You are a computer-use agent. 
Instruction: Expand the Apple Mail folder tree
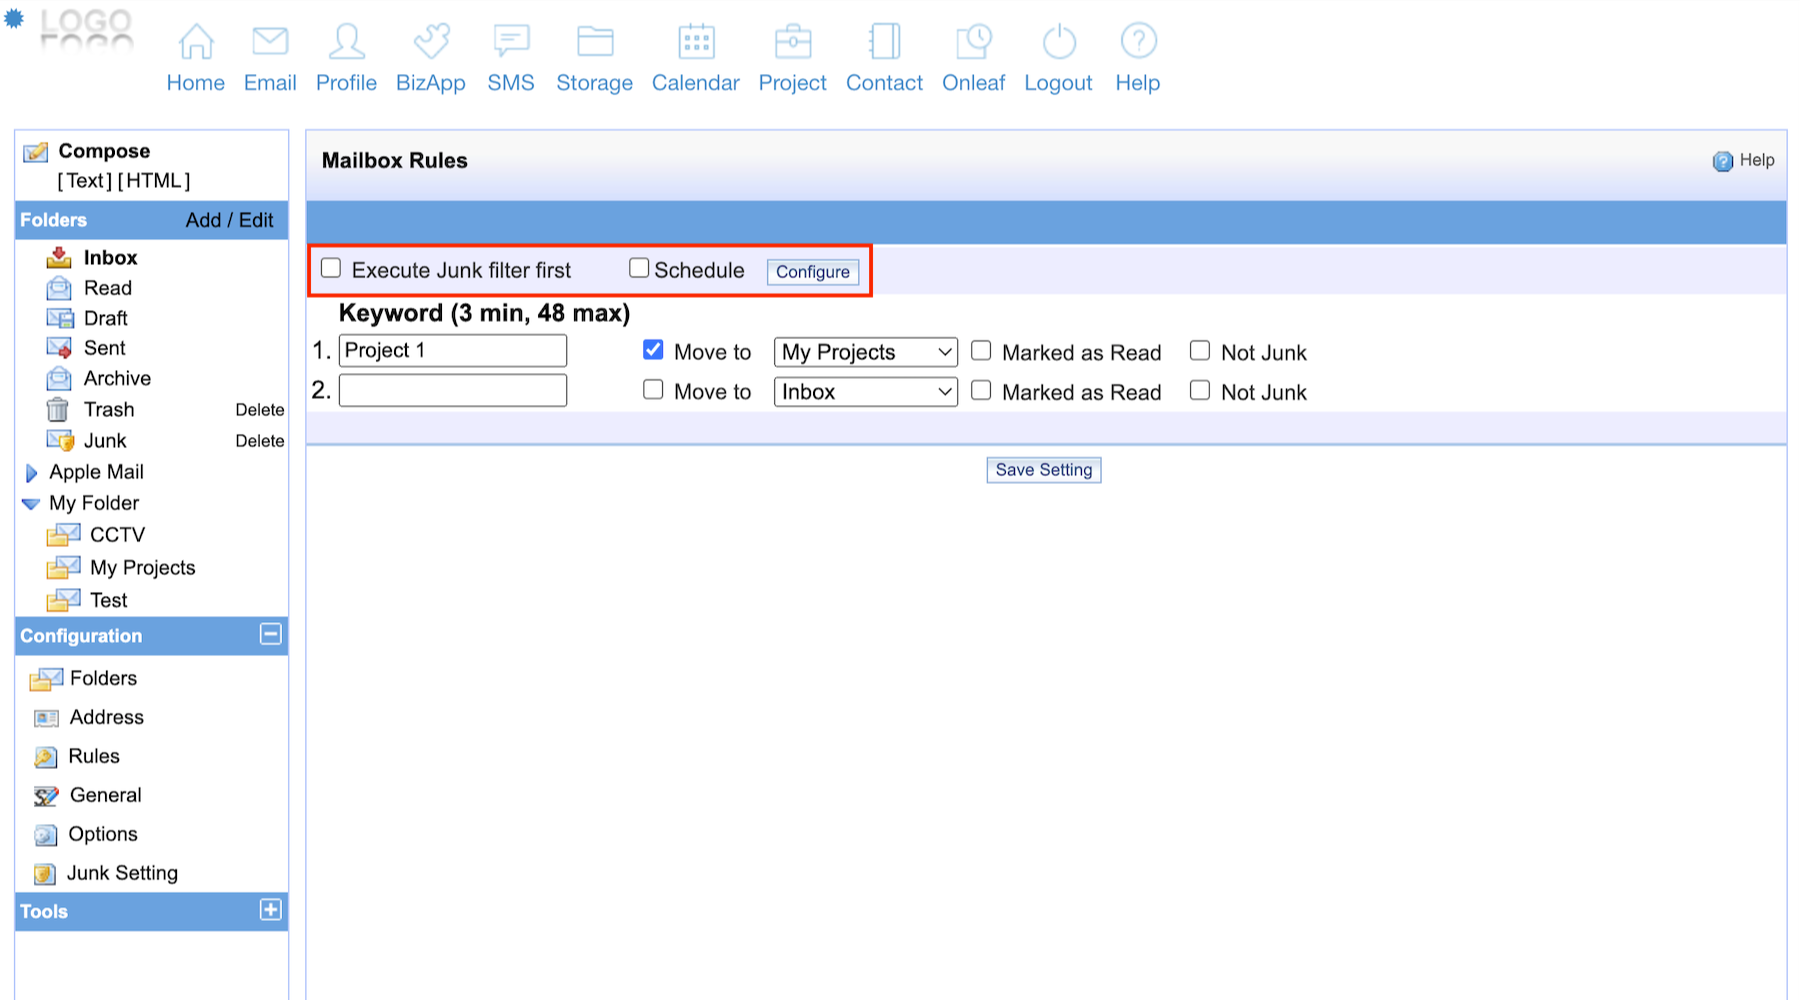[x=31, y=473]
